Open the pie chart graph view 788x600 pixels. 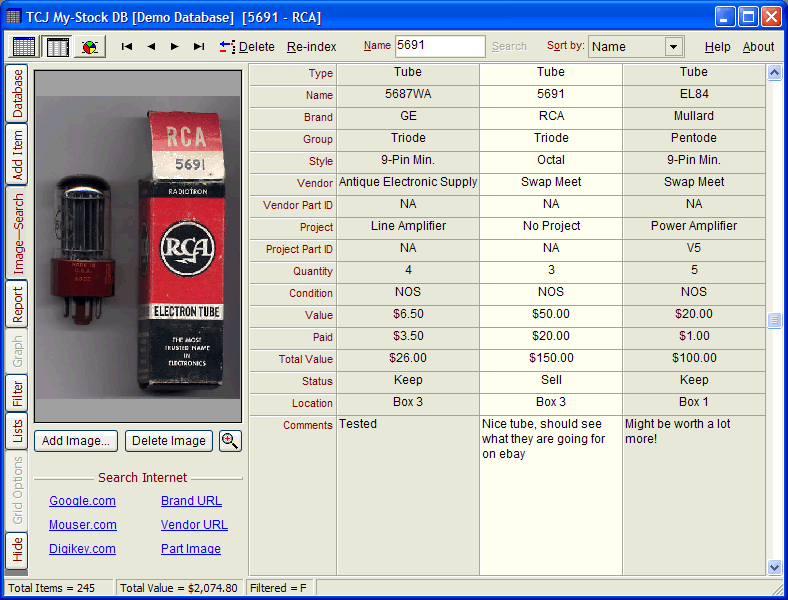coord(90,47)
